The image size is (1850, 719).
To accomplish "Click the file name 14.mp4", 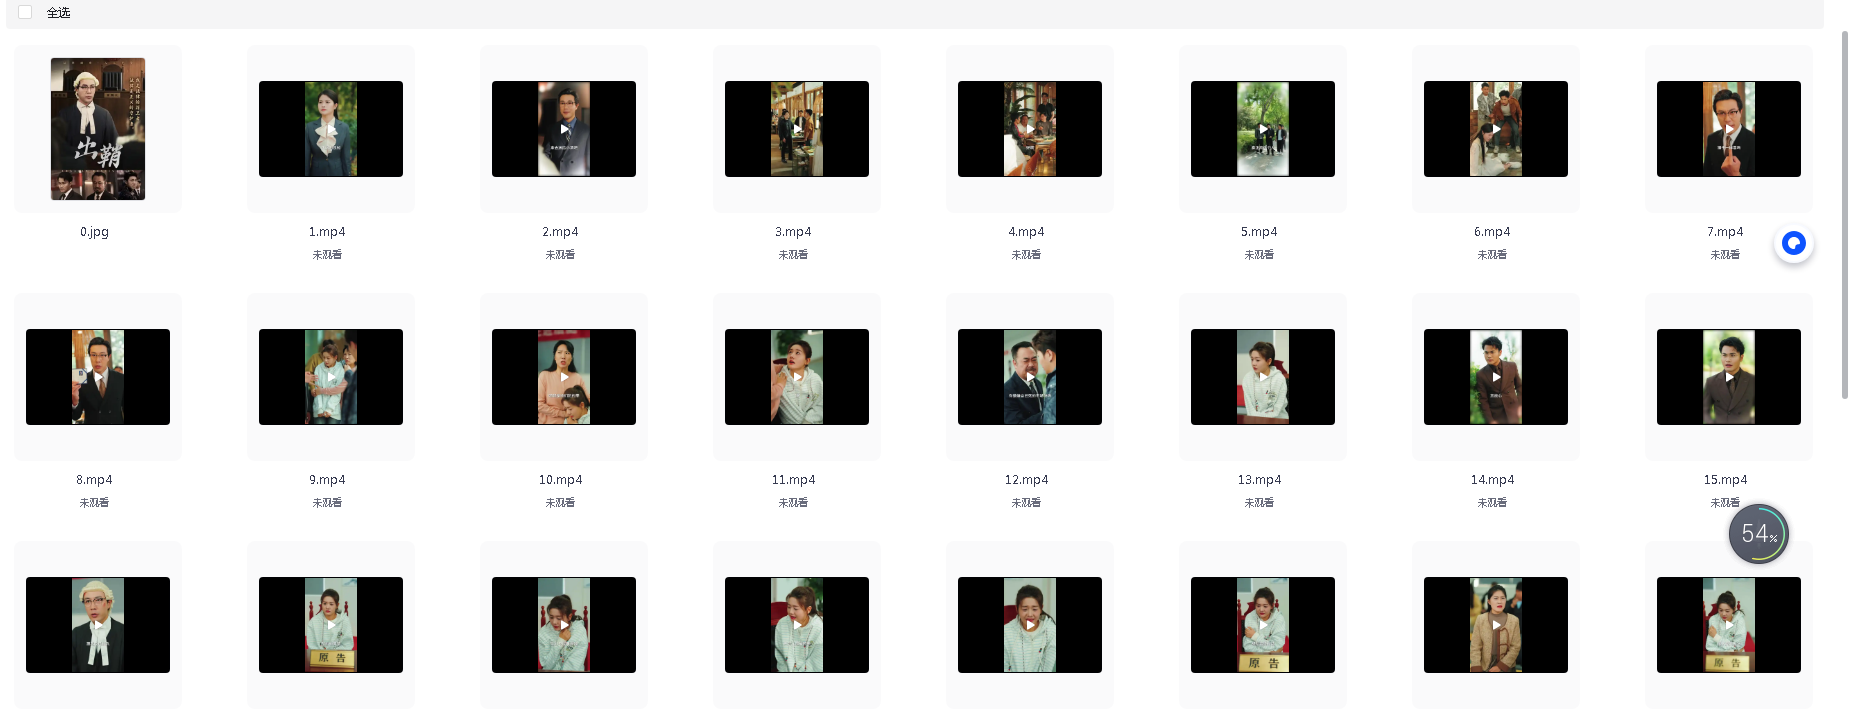I will click(1492, 480).
